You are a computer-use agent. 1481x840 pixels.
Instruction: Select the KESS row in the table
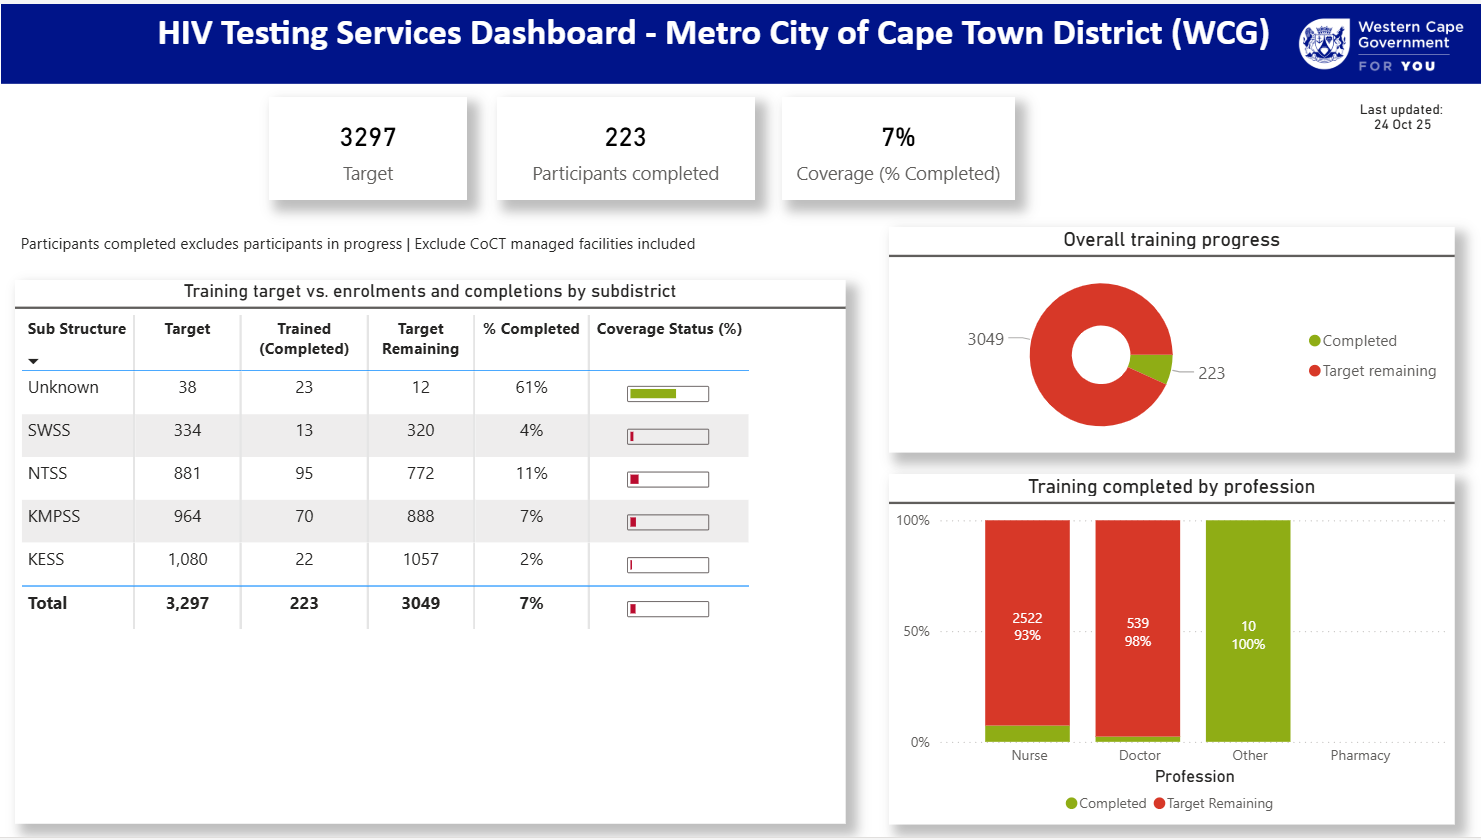(x=46, y=560)
